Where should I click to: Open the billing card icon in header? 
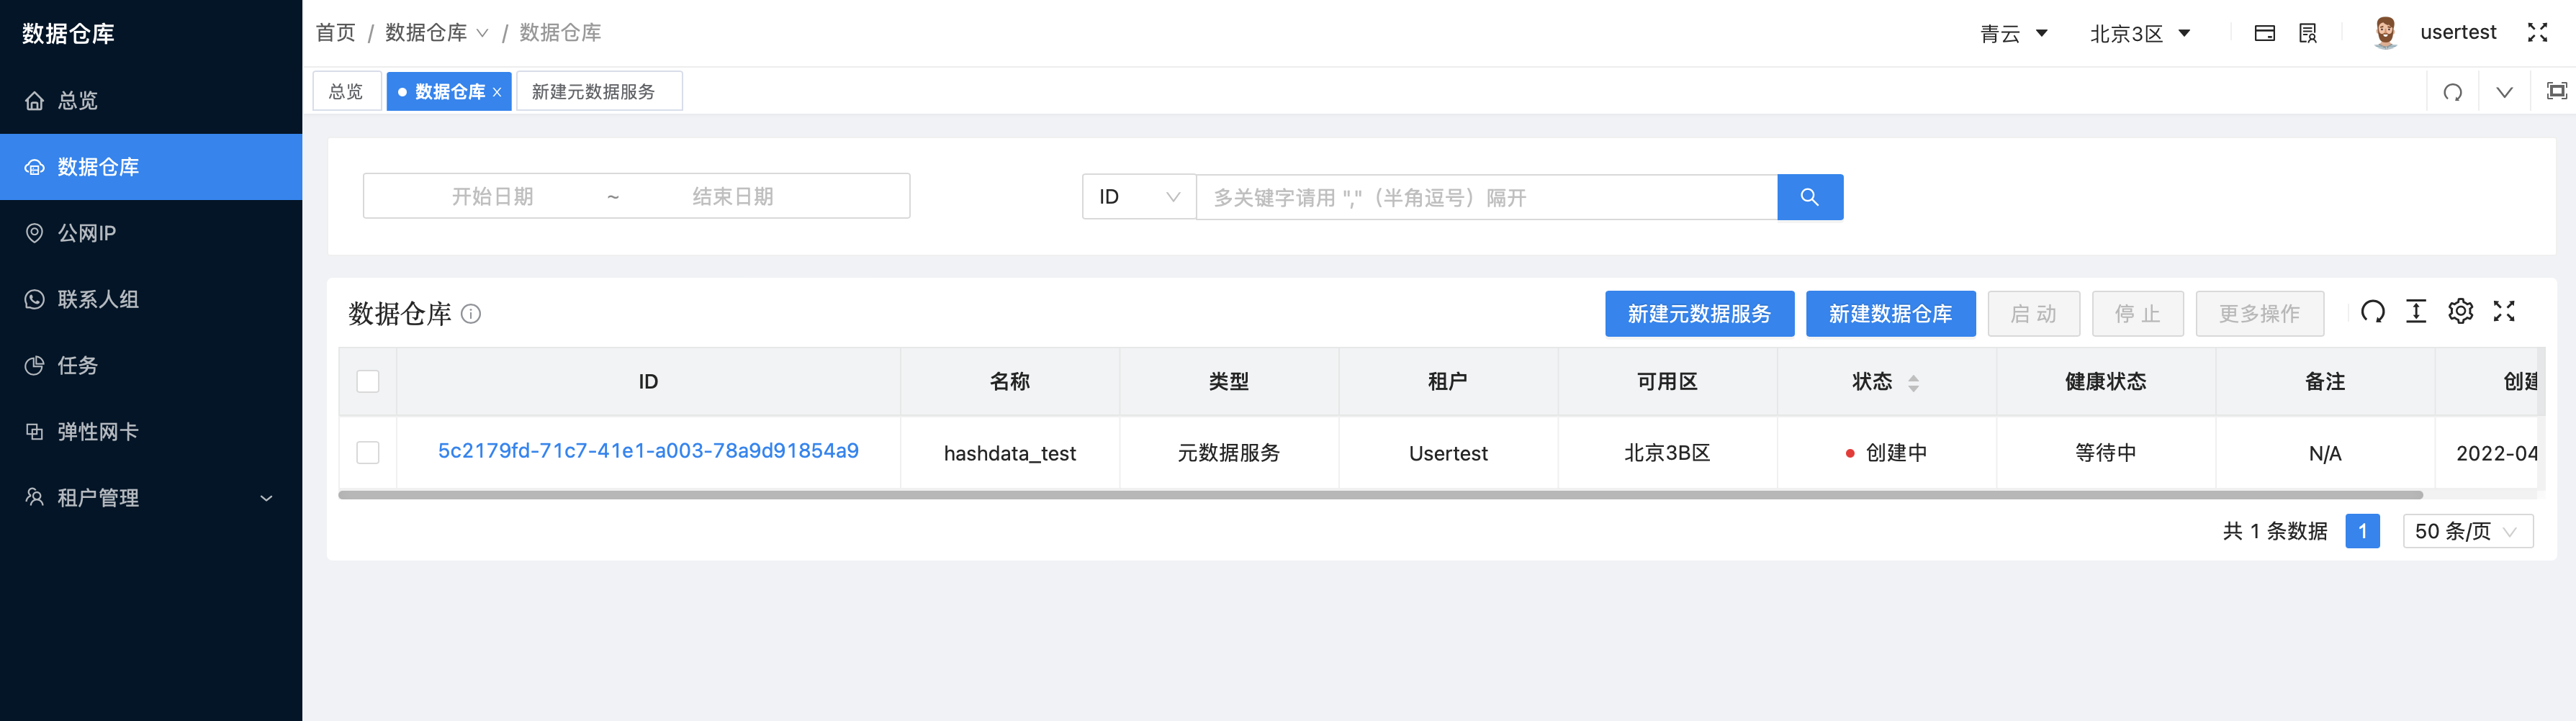tap(2266, 32)
